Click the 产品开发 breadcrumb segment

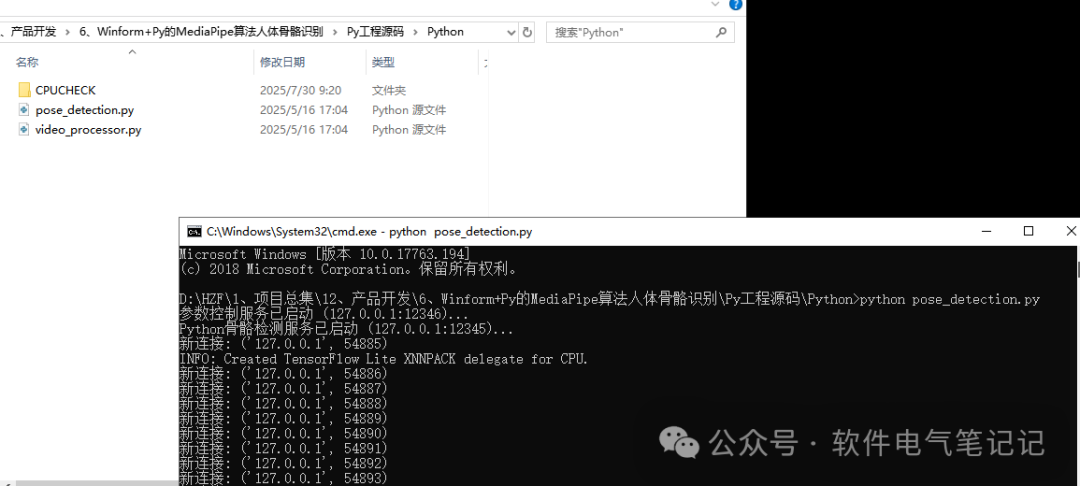[x=33, y=32]
